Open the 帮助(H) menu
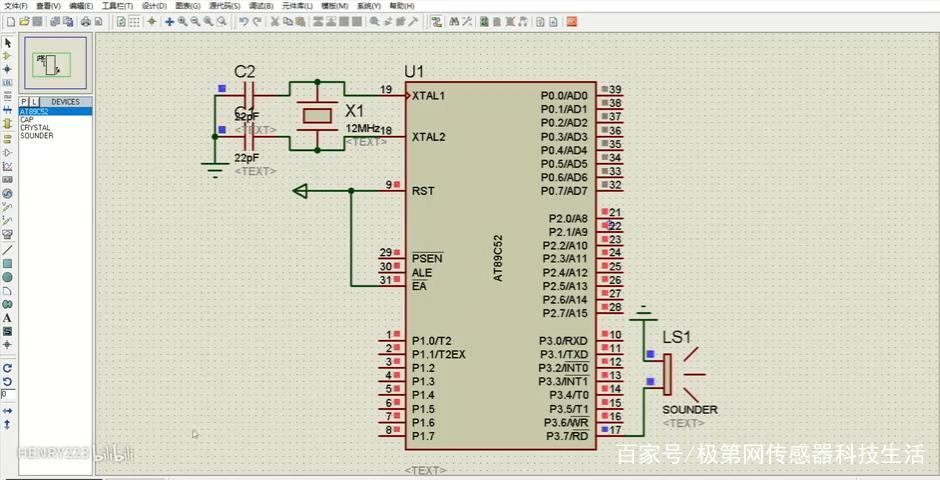Viewport: 940px width, 480px height. (x=402, y=6)
